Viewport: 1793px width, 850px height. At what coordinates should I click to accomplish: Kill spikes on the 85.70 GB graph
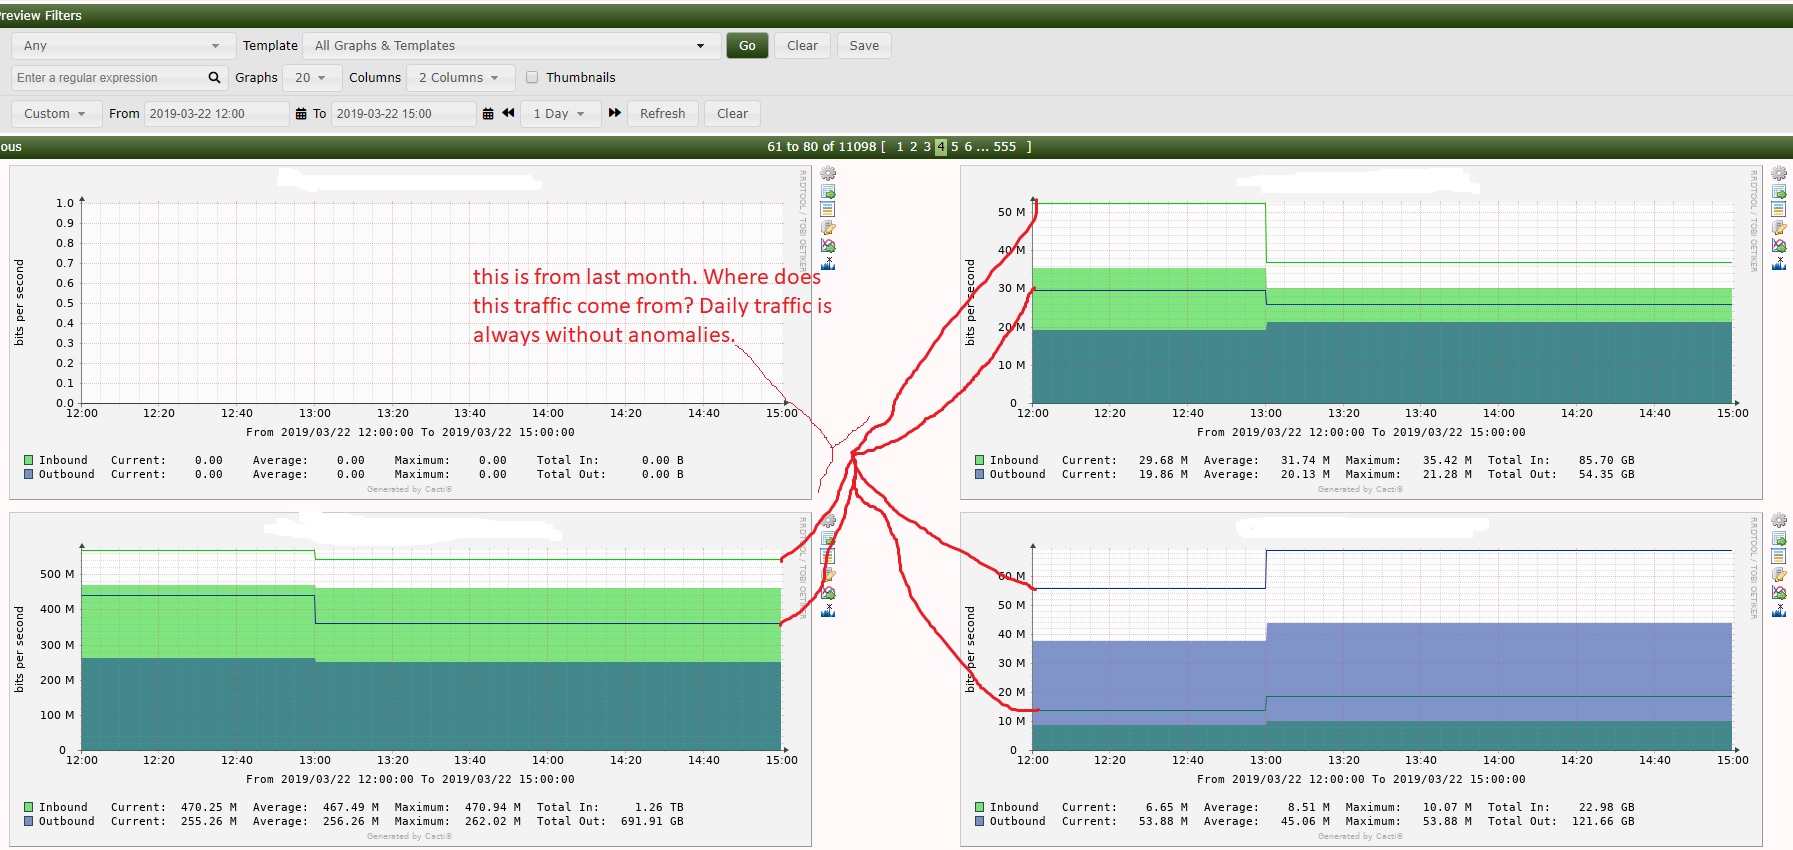point(1779,263)
